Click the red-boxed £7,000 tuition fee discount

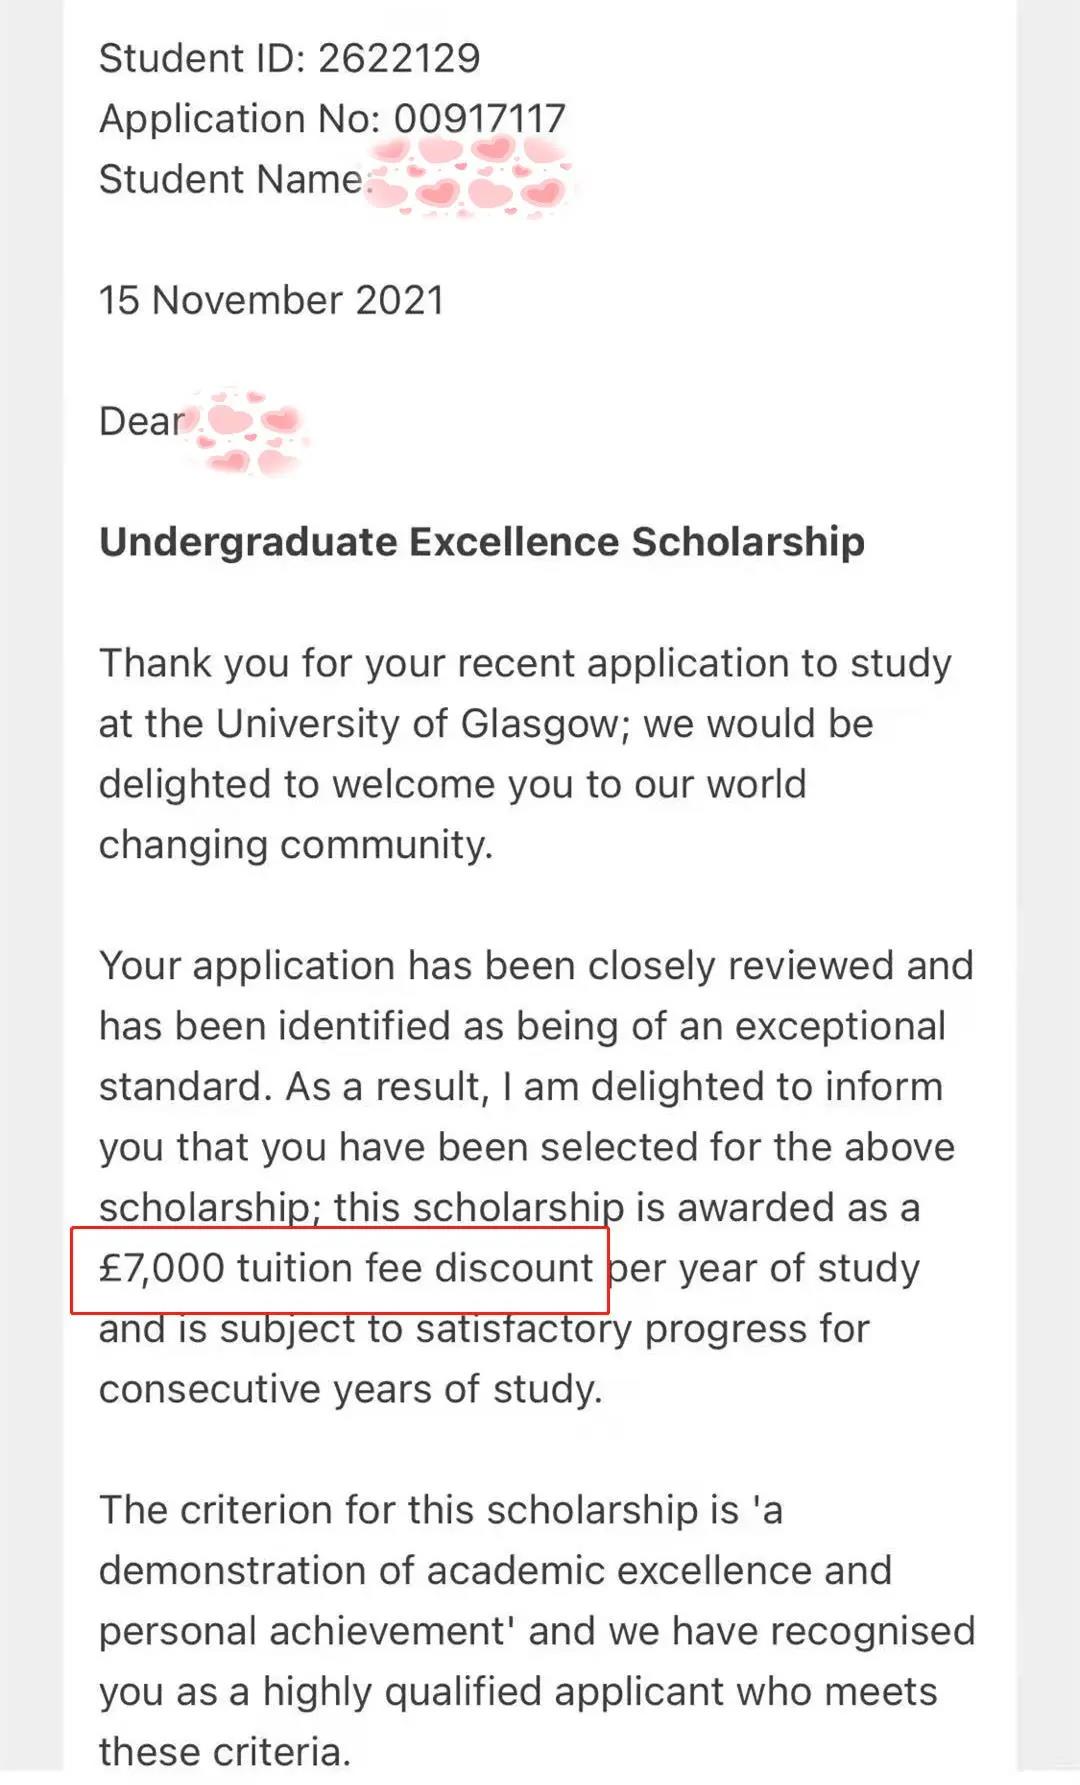point(346,1268)
